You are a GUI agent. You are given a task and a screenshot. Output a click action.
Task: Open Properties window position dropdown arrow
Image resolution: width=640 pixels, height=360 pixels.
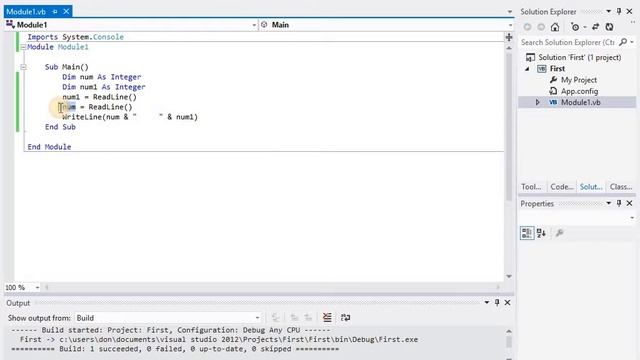pyautogui.click(x=609, y=203)
